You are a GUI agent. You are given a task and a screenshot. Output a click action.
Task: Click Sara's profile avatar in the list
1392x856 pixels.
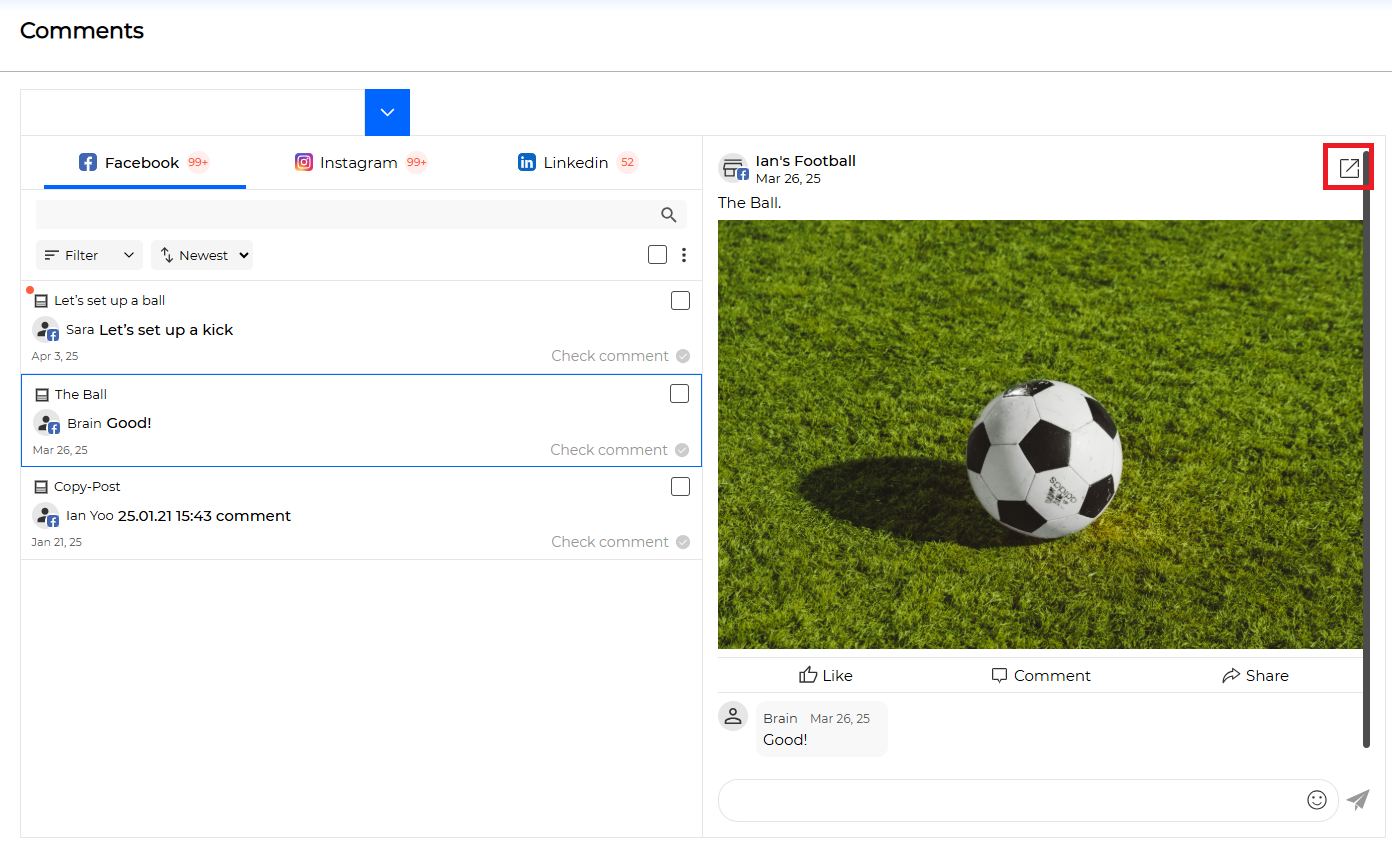[46, 330]
